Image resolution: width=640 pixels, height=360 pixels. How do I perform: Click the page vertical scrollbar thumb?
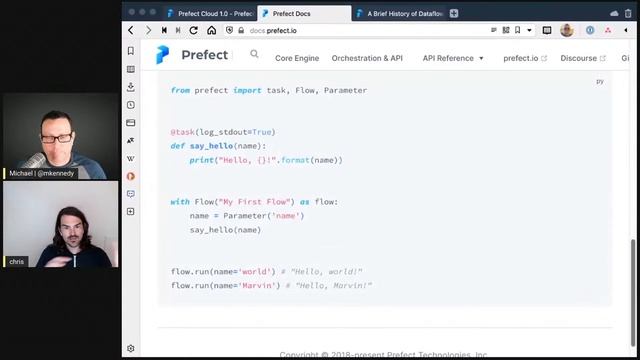[x=633, y=292]
